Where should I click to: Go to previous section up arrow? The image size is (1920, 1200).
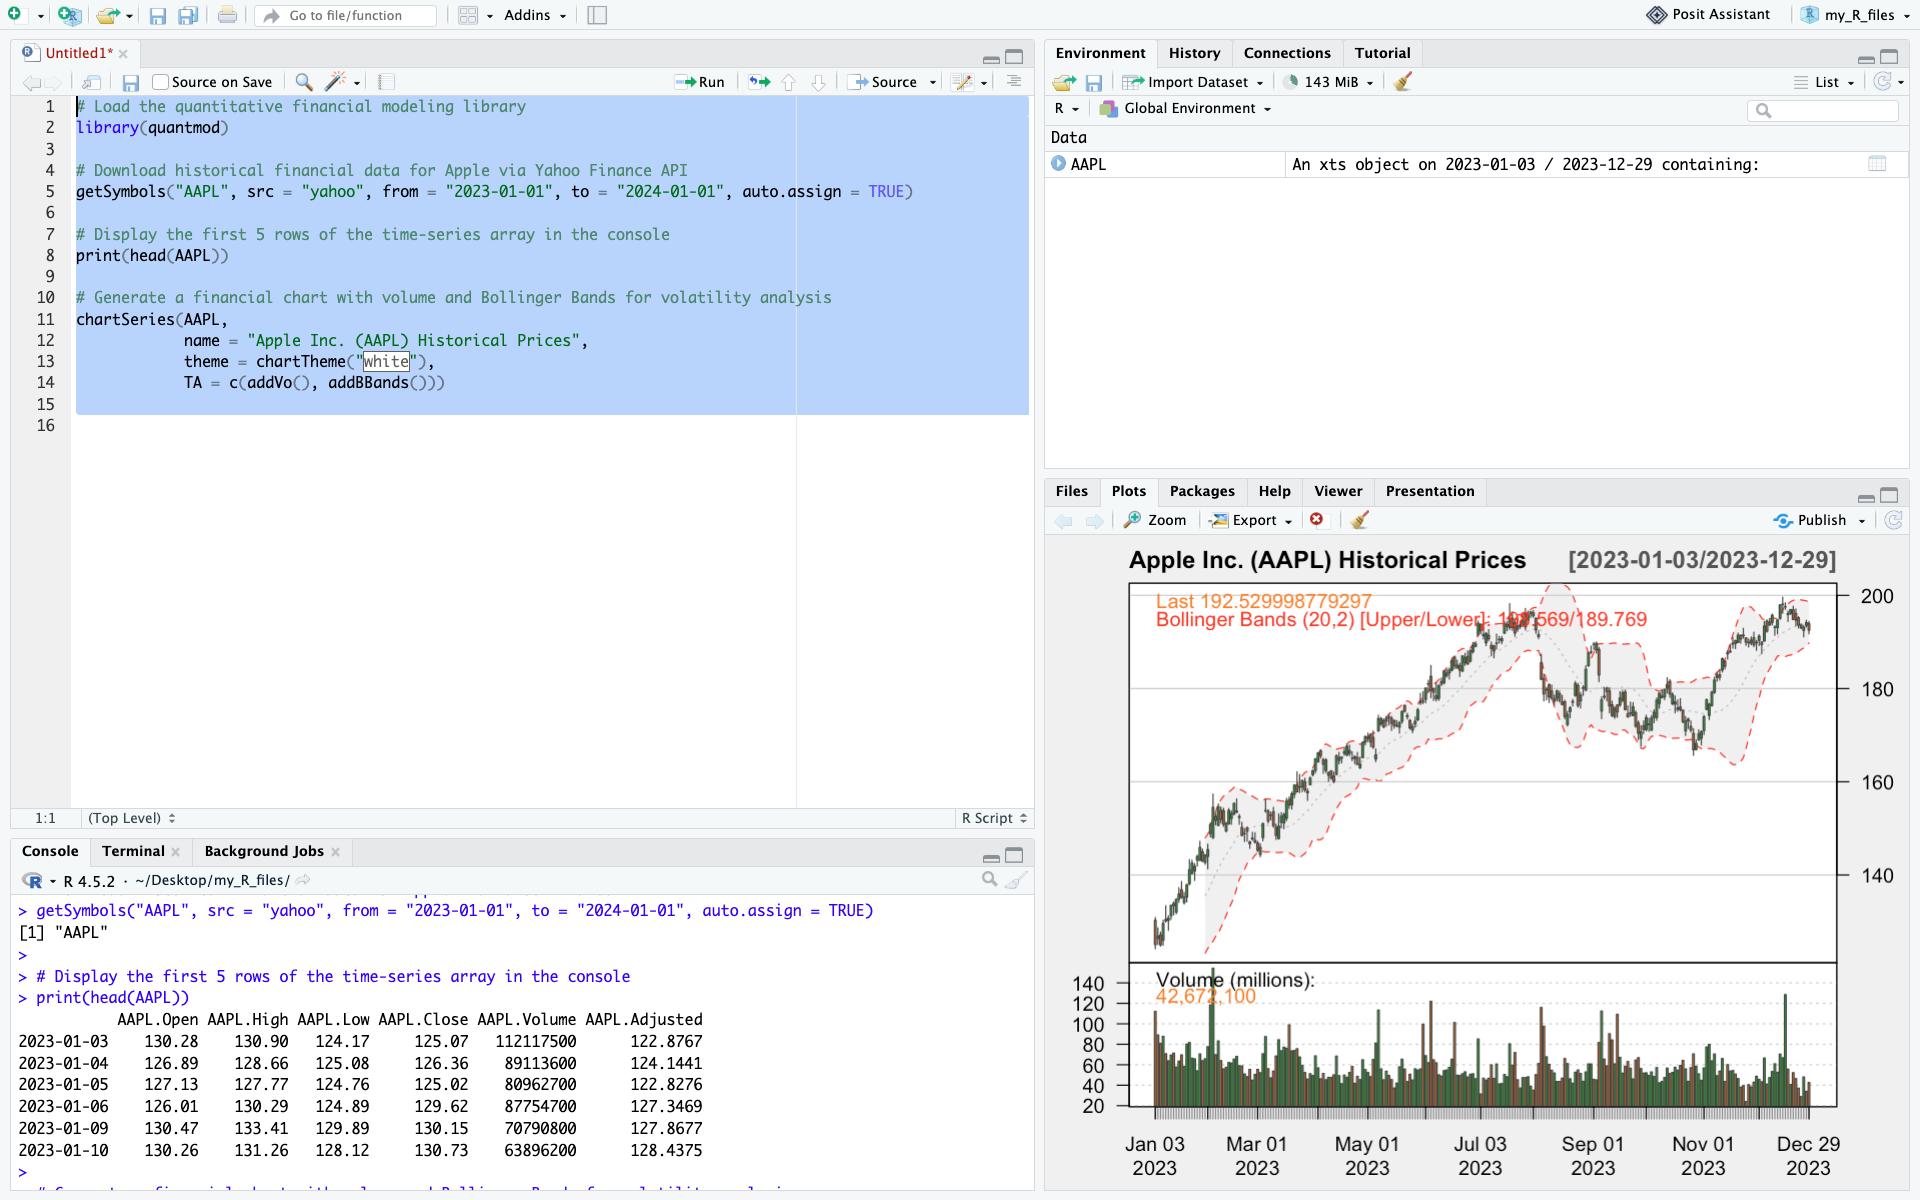(x=789, y=82)
